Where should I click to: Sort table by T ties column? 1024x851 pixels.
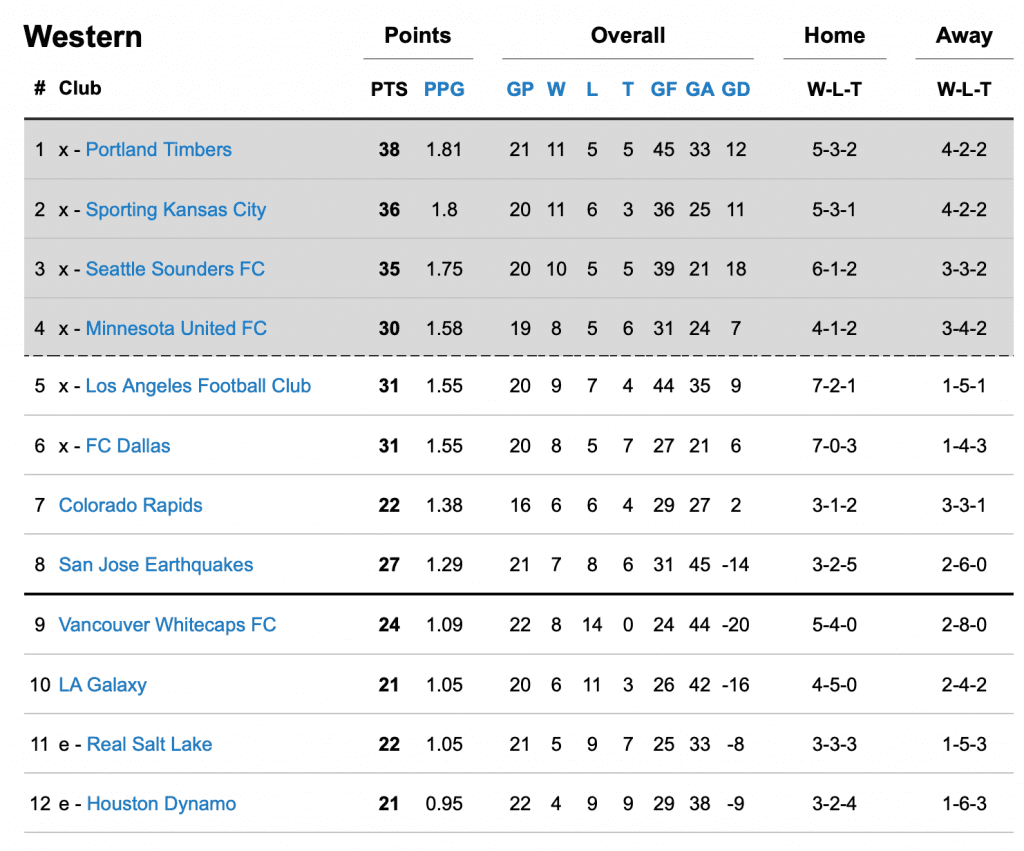628,89
